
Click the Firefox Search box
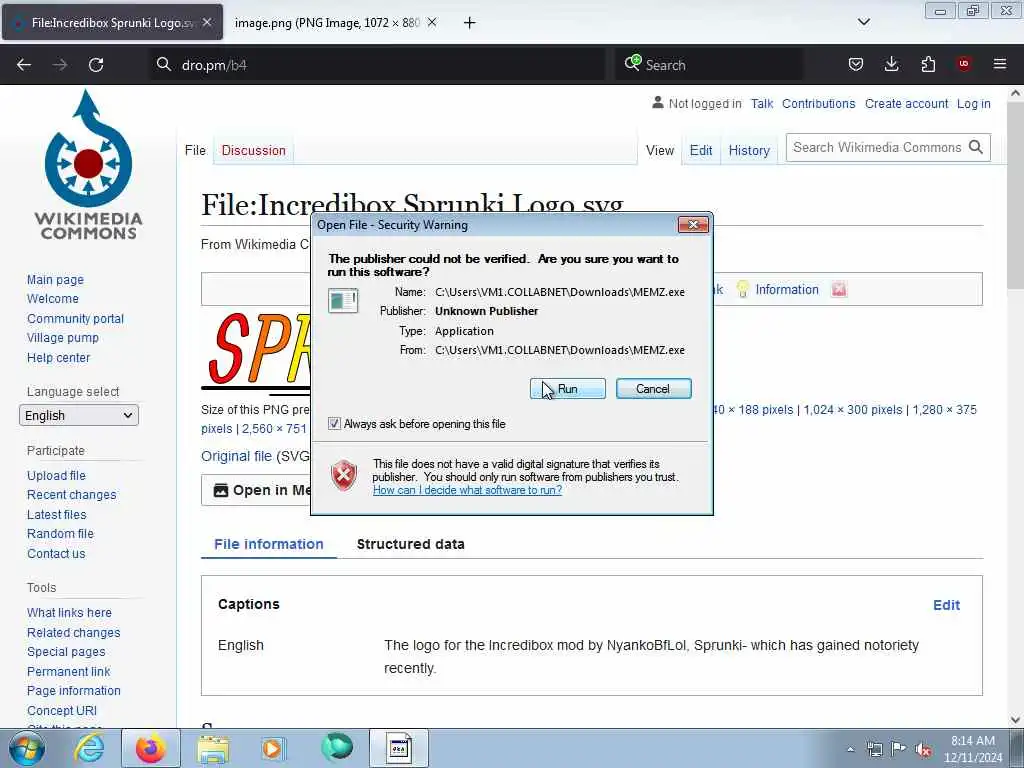pyautogui.click(x=709, y=65)
